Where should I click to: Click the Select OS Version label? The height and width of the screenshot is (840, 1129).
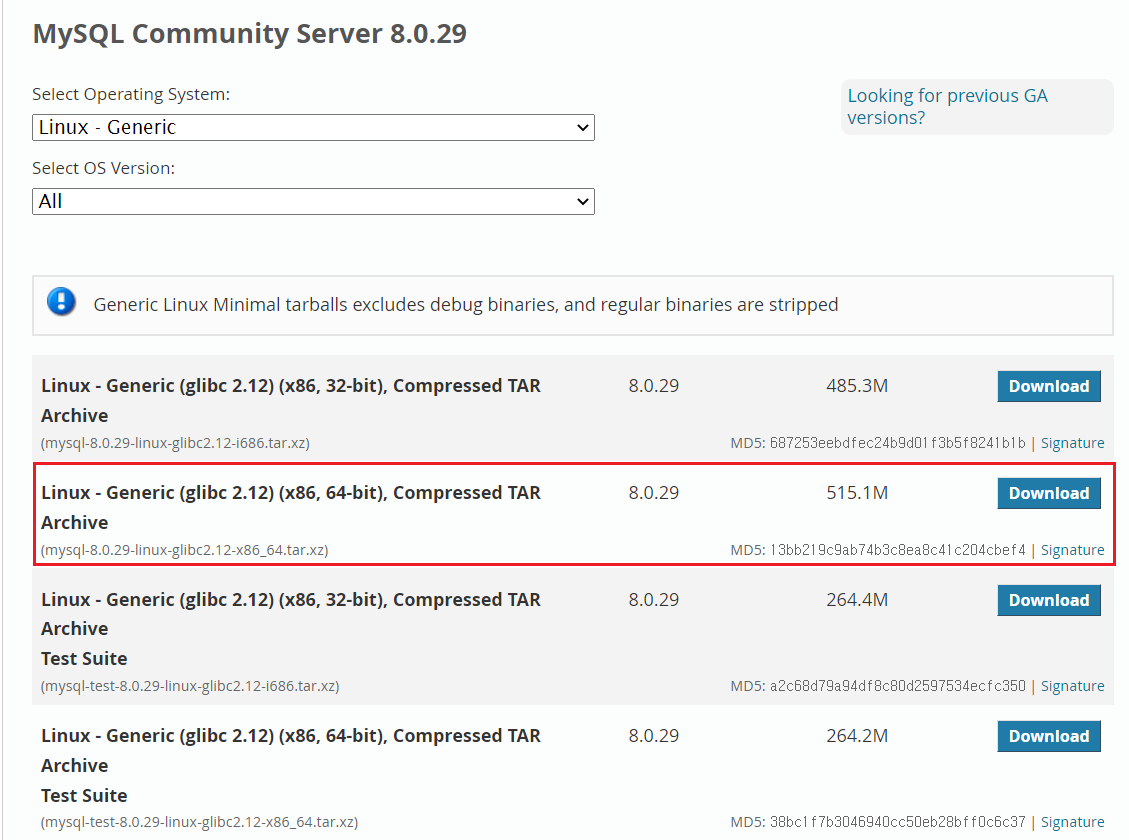104,168
